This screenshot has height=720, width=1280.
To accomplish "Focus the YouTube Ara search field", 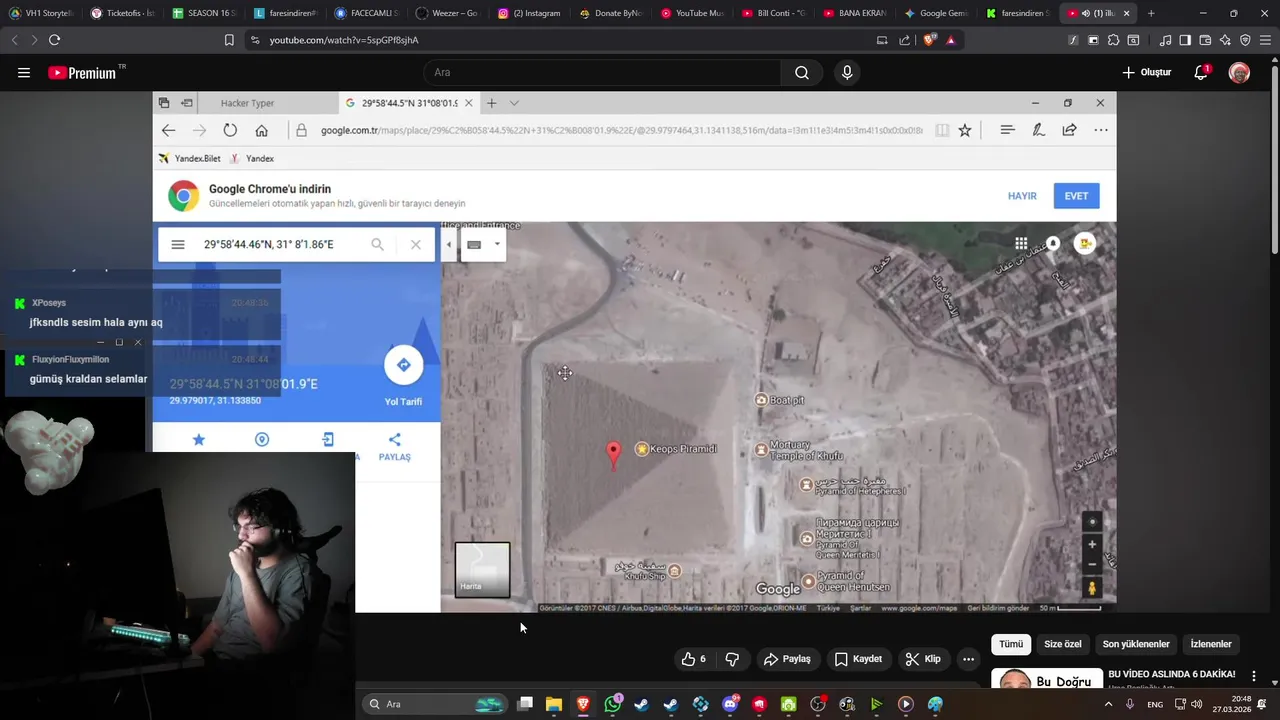I will 602,72.
